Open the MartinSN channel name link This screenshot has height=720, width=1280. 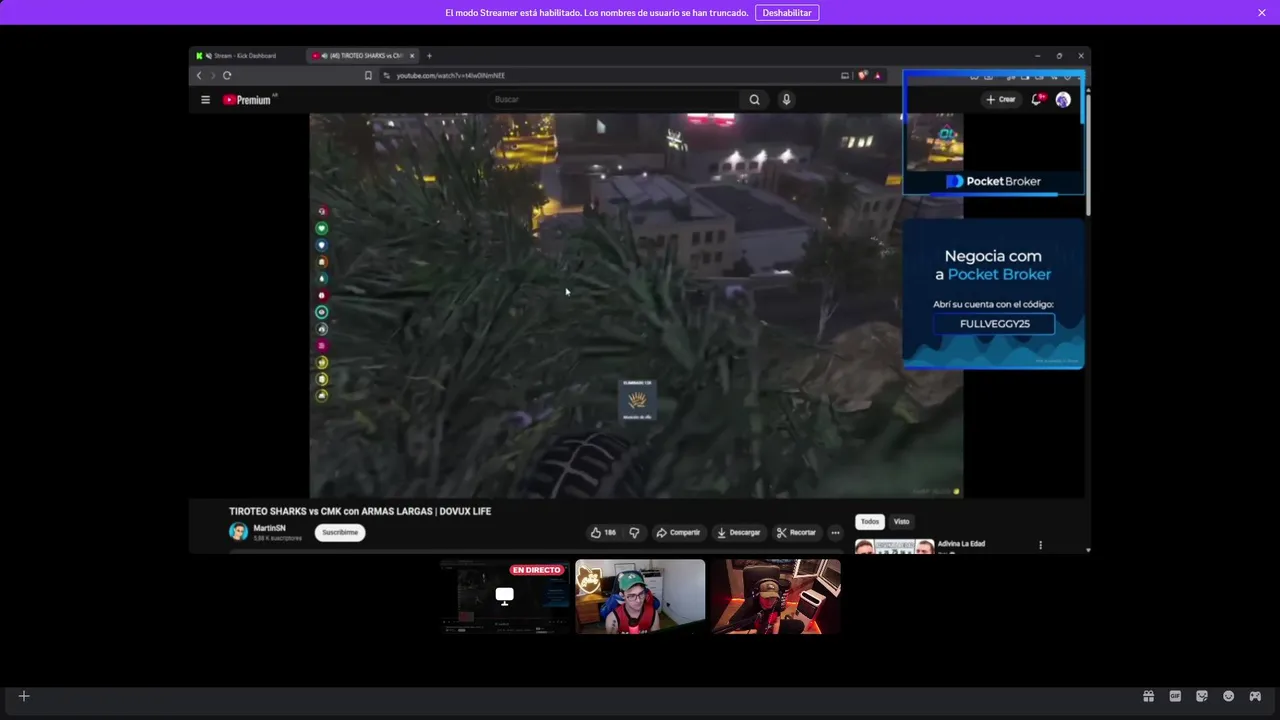(270, 528)
